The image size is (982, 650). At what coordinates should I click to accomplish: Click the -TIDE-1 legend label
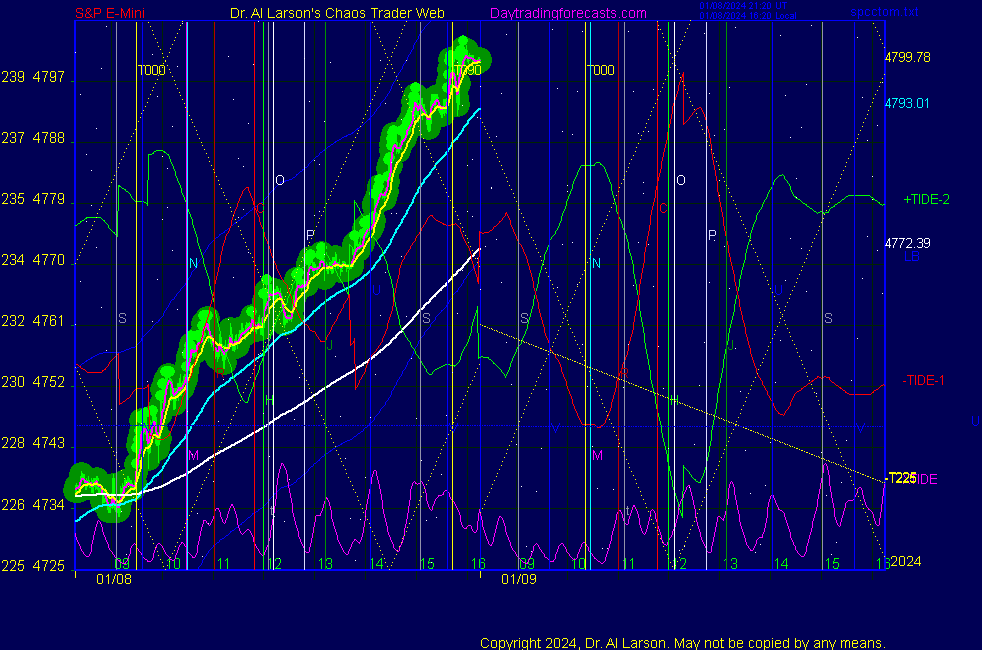click(924, 381)
